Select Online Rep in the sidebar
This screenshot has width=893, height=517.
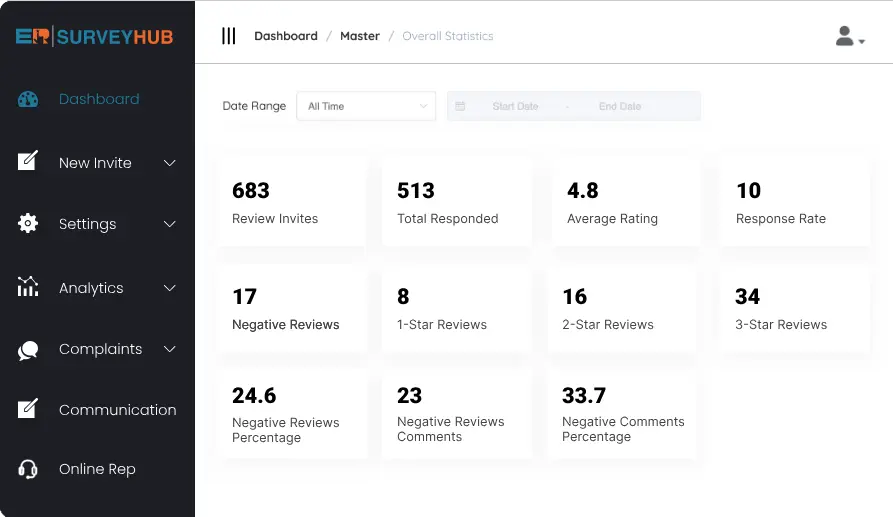(x=97, y=469)
